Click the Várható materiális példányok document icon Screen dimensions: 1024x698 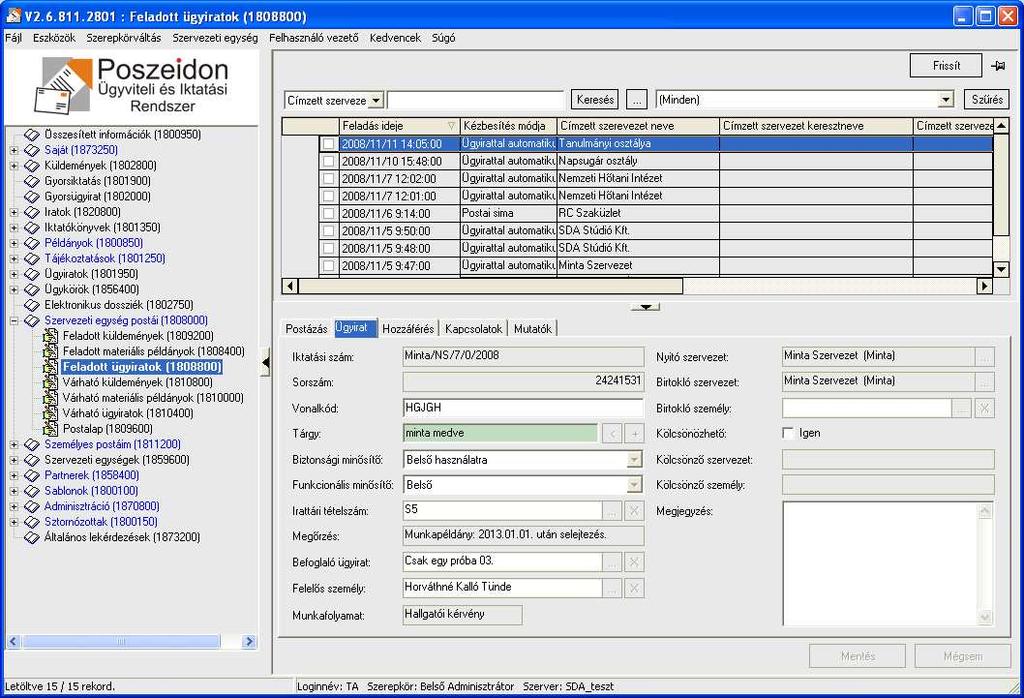pyautogui.click(x=50, y=398)
